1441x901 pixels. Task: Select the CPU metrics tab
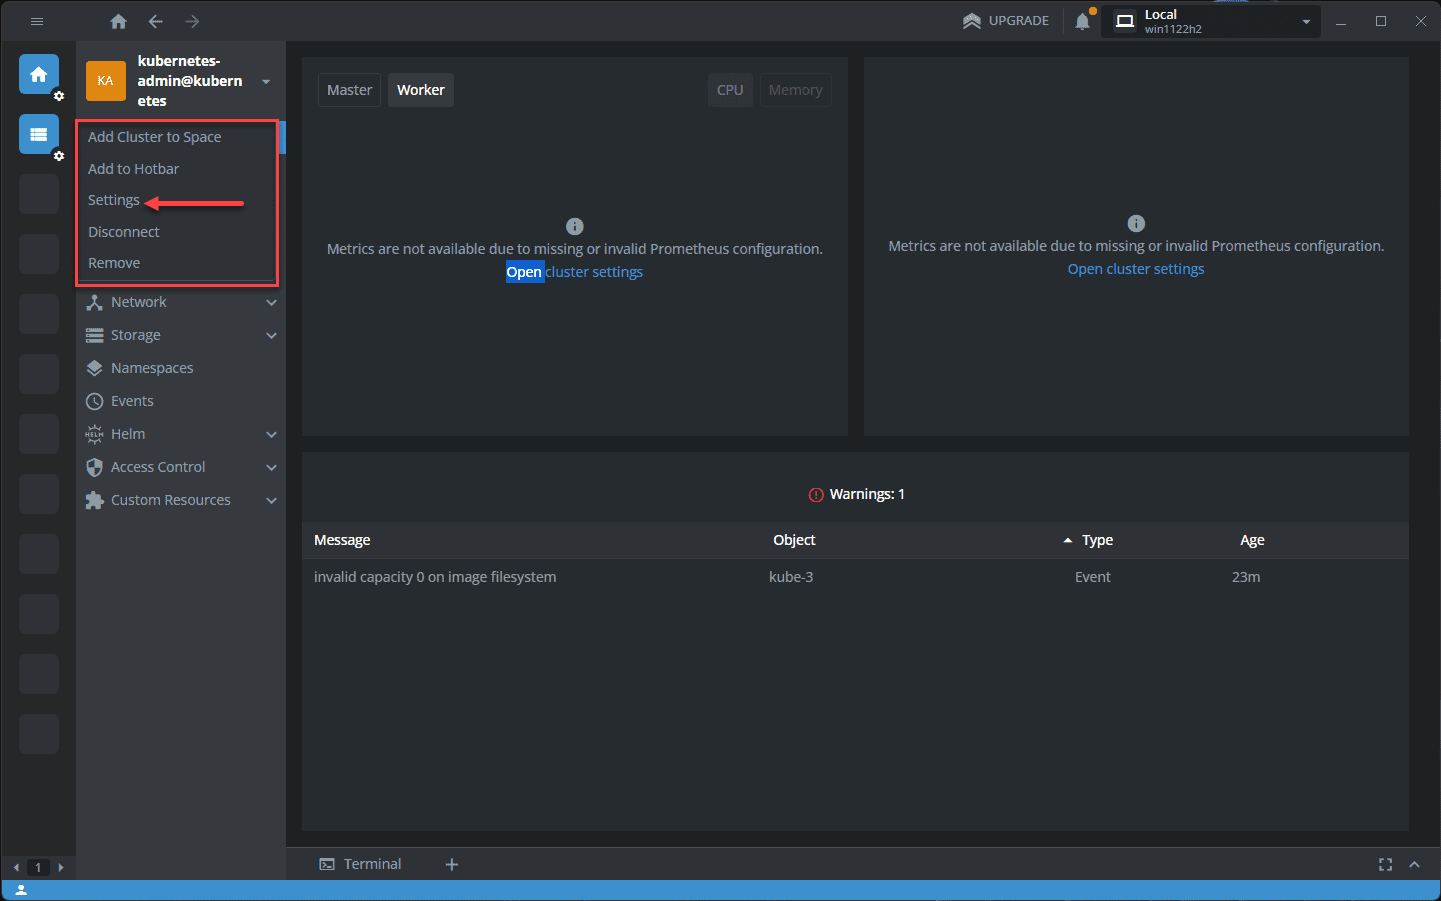730,90
